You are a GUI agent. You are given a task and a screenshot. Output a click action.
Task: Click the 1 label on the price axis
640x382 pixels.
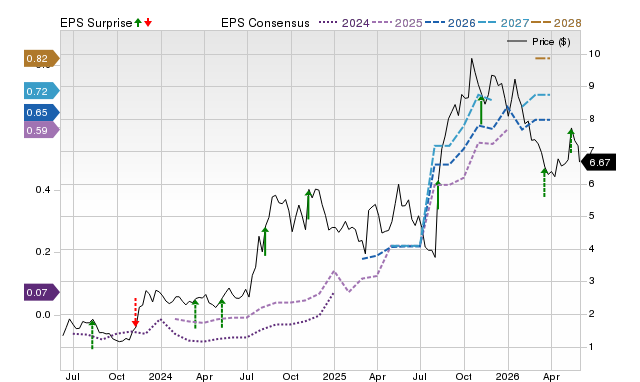(591, 346)
